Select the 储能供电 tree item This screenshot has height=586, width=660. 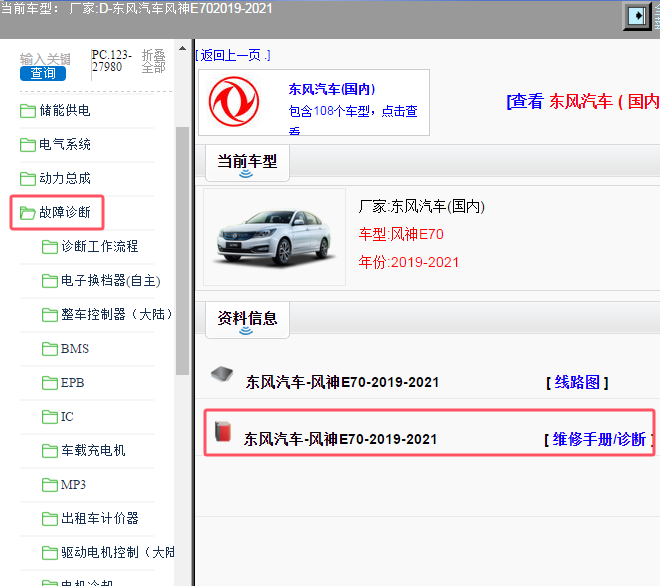pyautogui.click(x=65, y=111)
